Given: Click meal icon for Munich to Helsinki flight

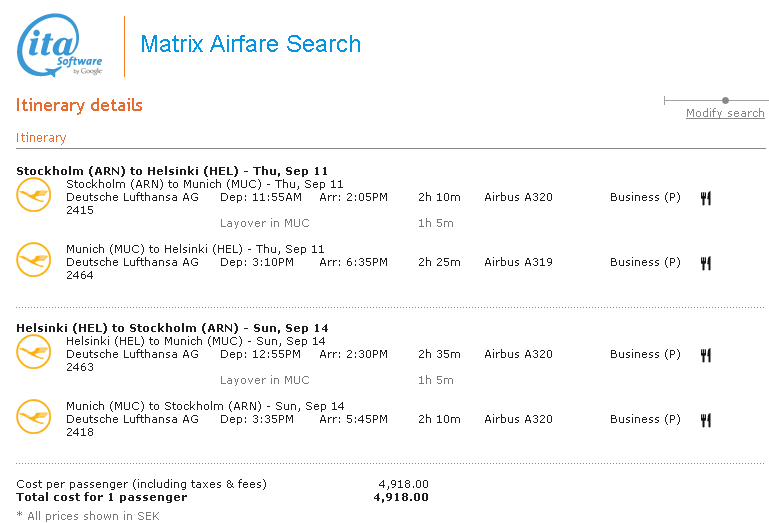Looking at the screenshot, I should pos(706,263).
